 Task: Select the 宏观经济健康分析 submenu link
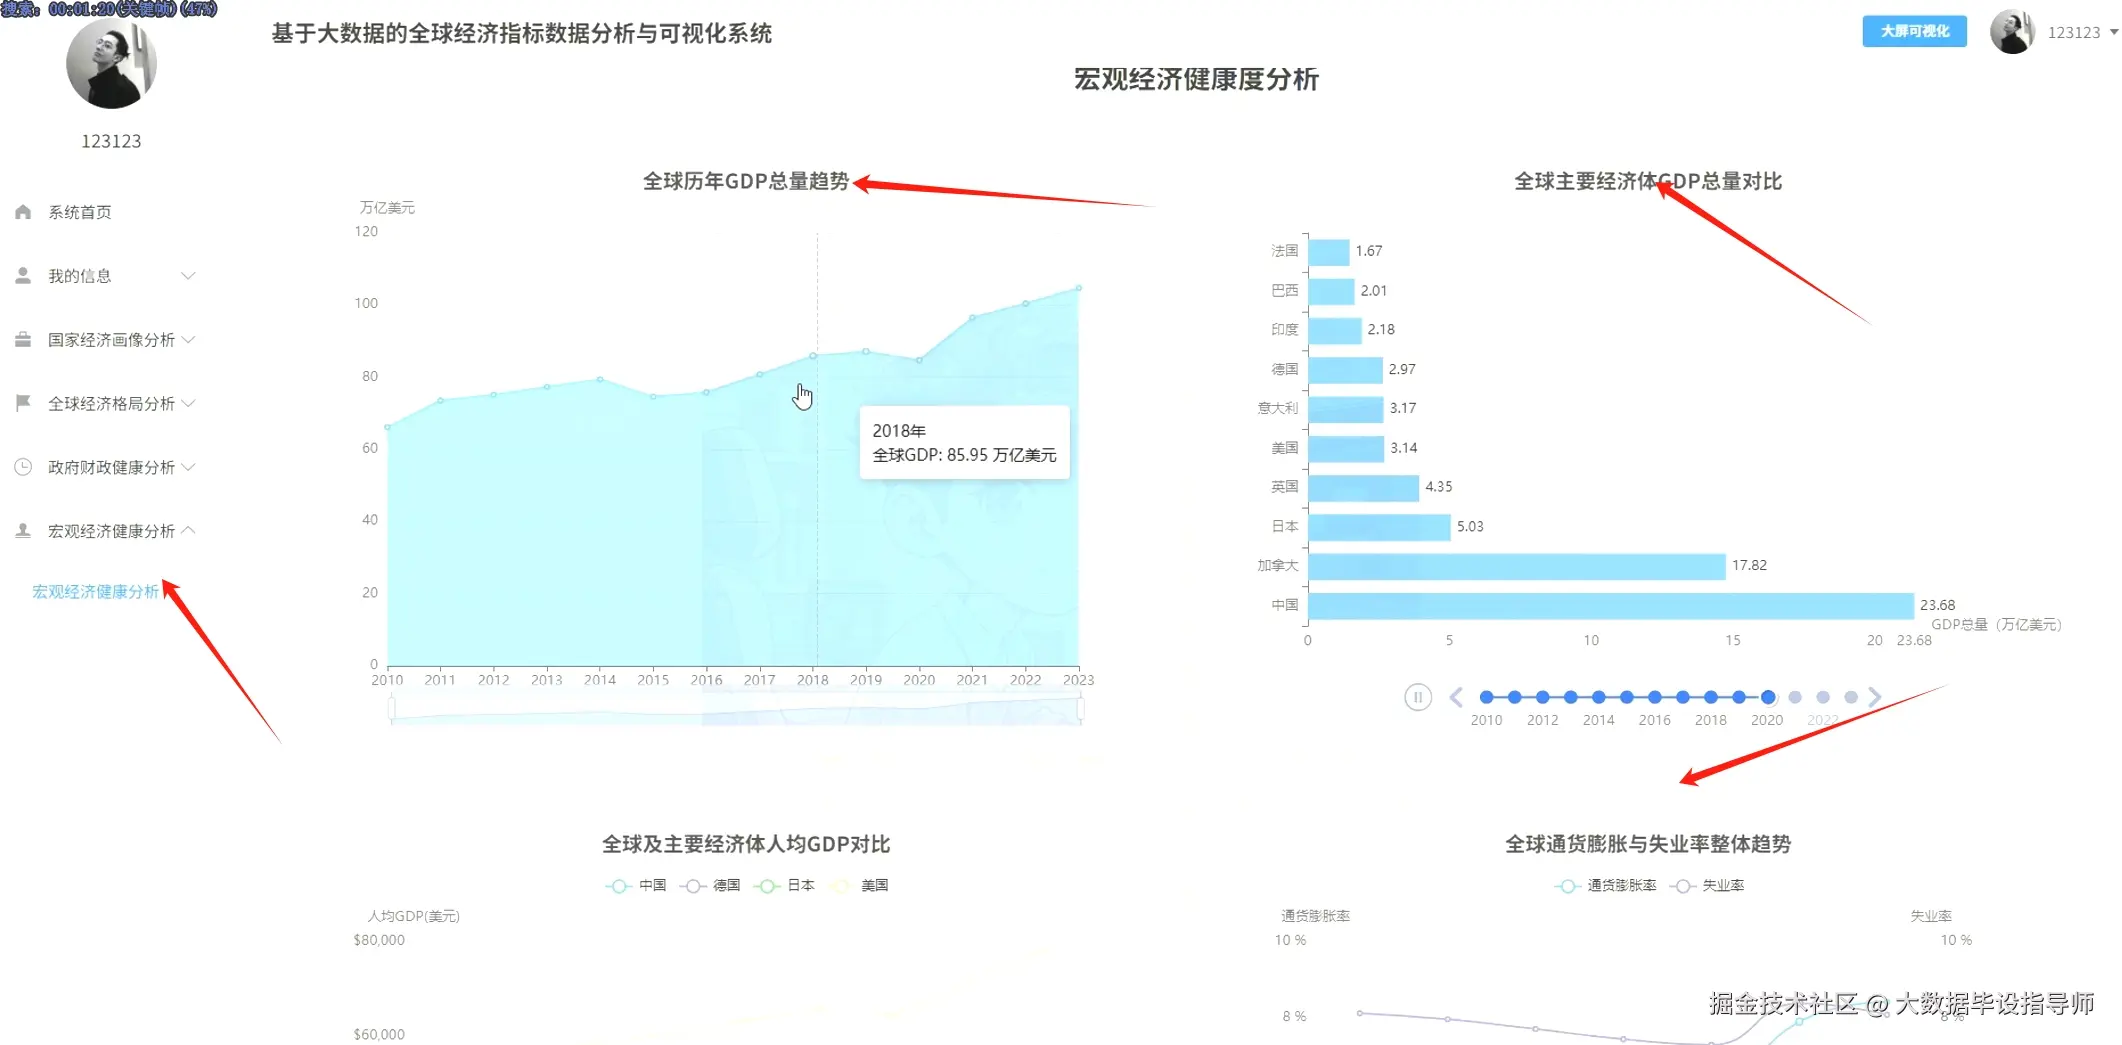[95, 591]
